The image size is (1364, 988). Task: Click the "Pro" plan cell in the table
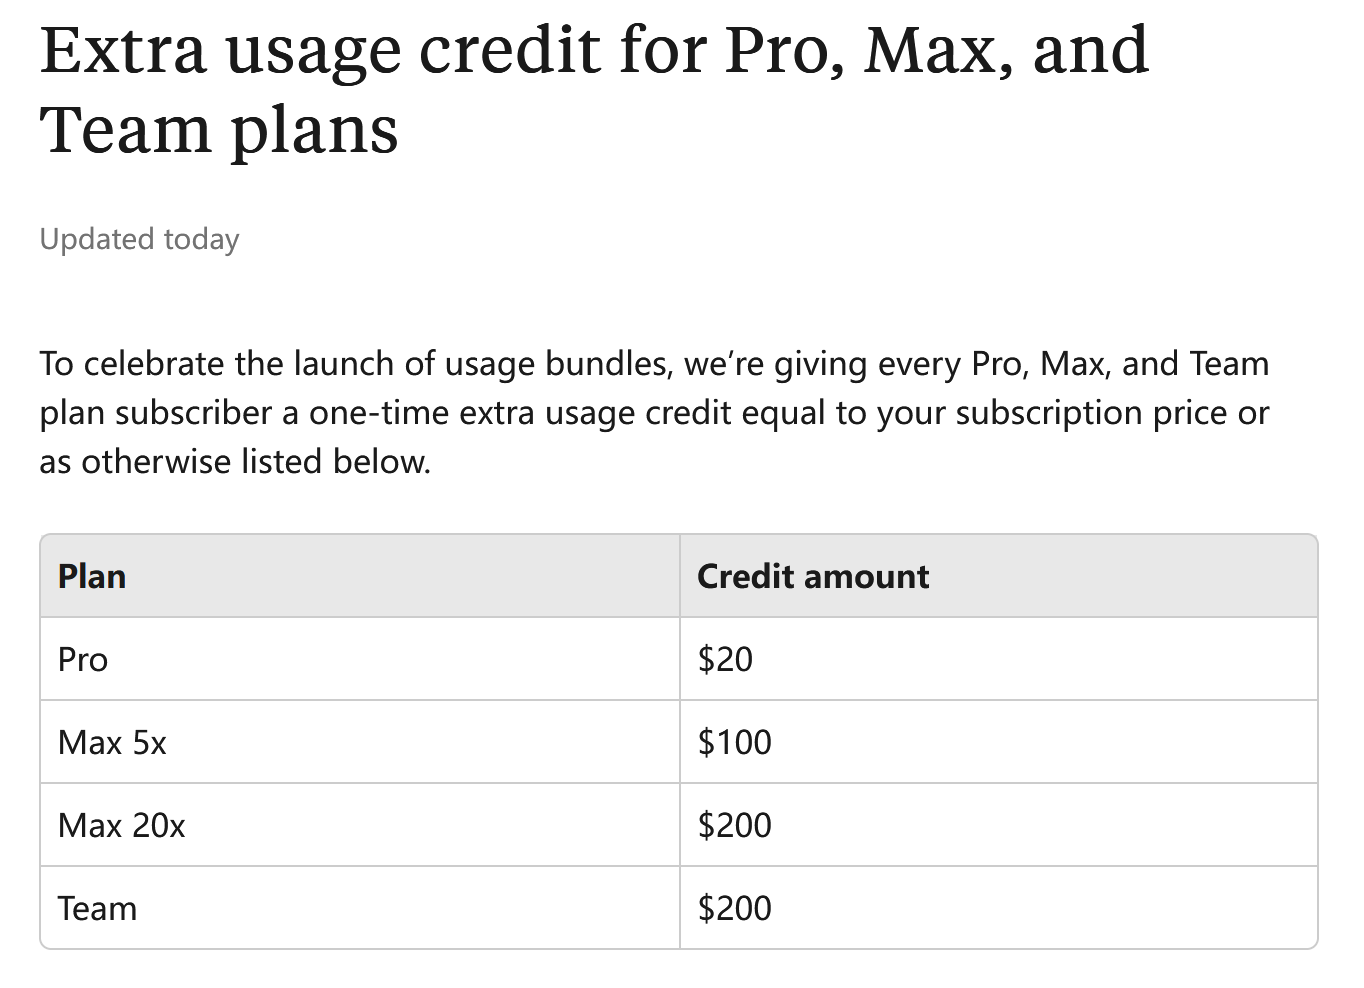[x=83, y=660]
